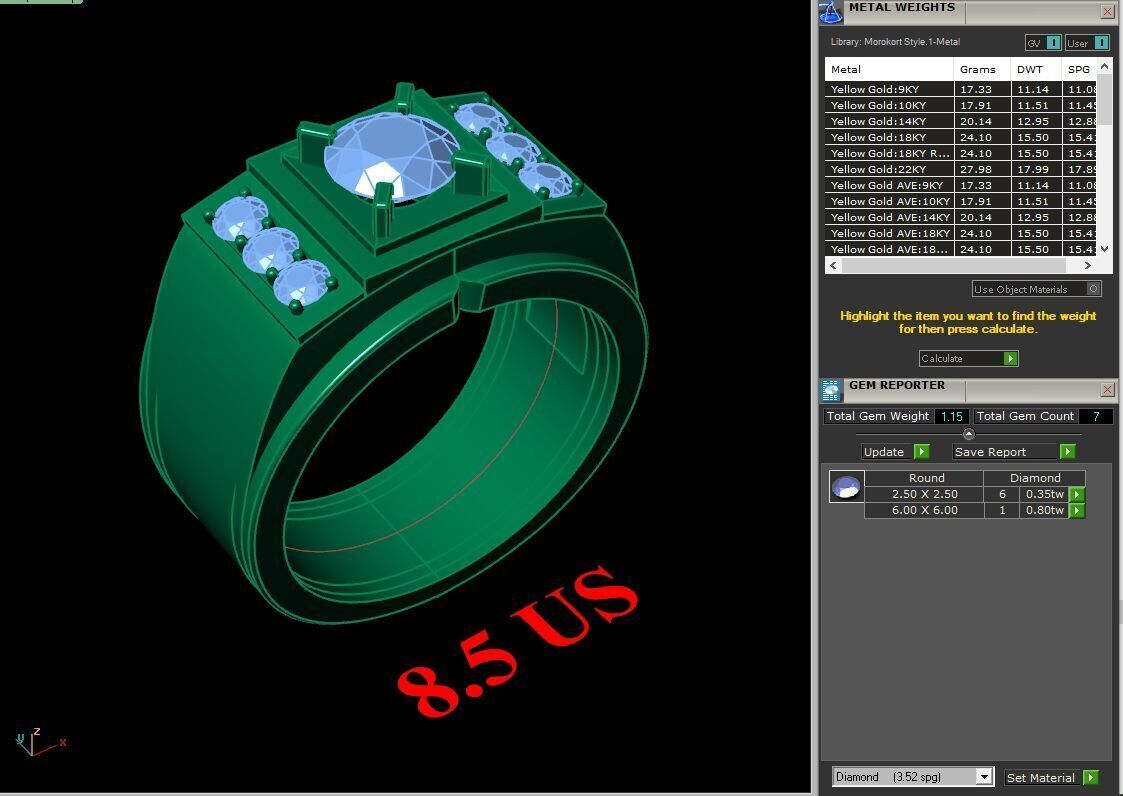Click the 0.35tw weight cell
Viewport: 1123px width, 796px height.
pos(1044,494)
